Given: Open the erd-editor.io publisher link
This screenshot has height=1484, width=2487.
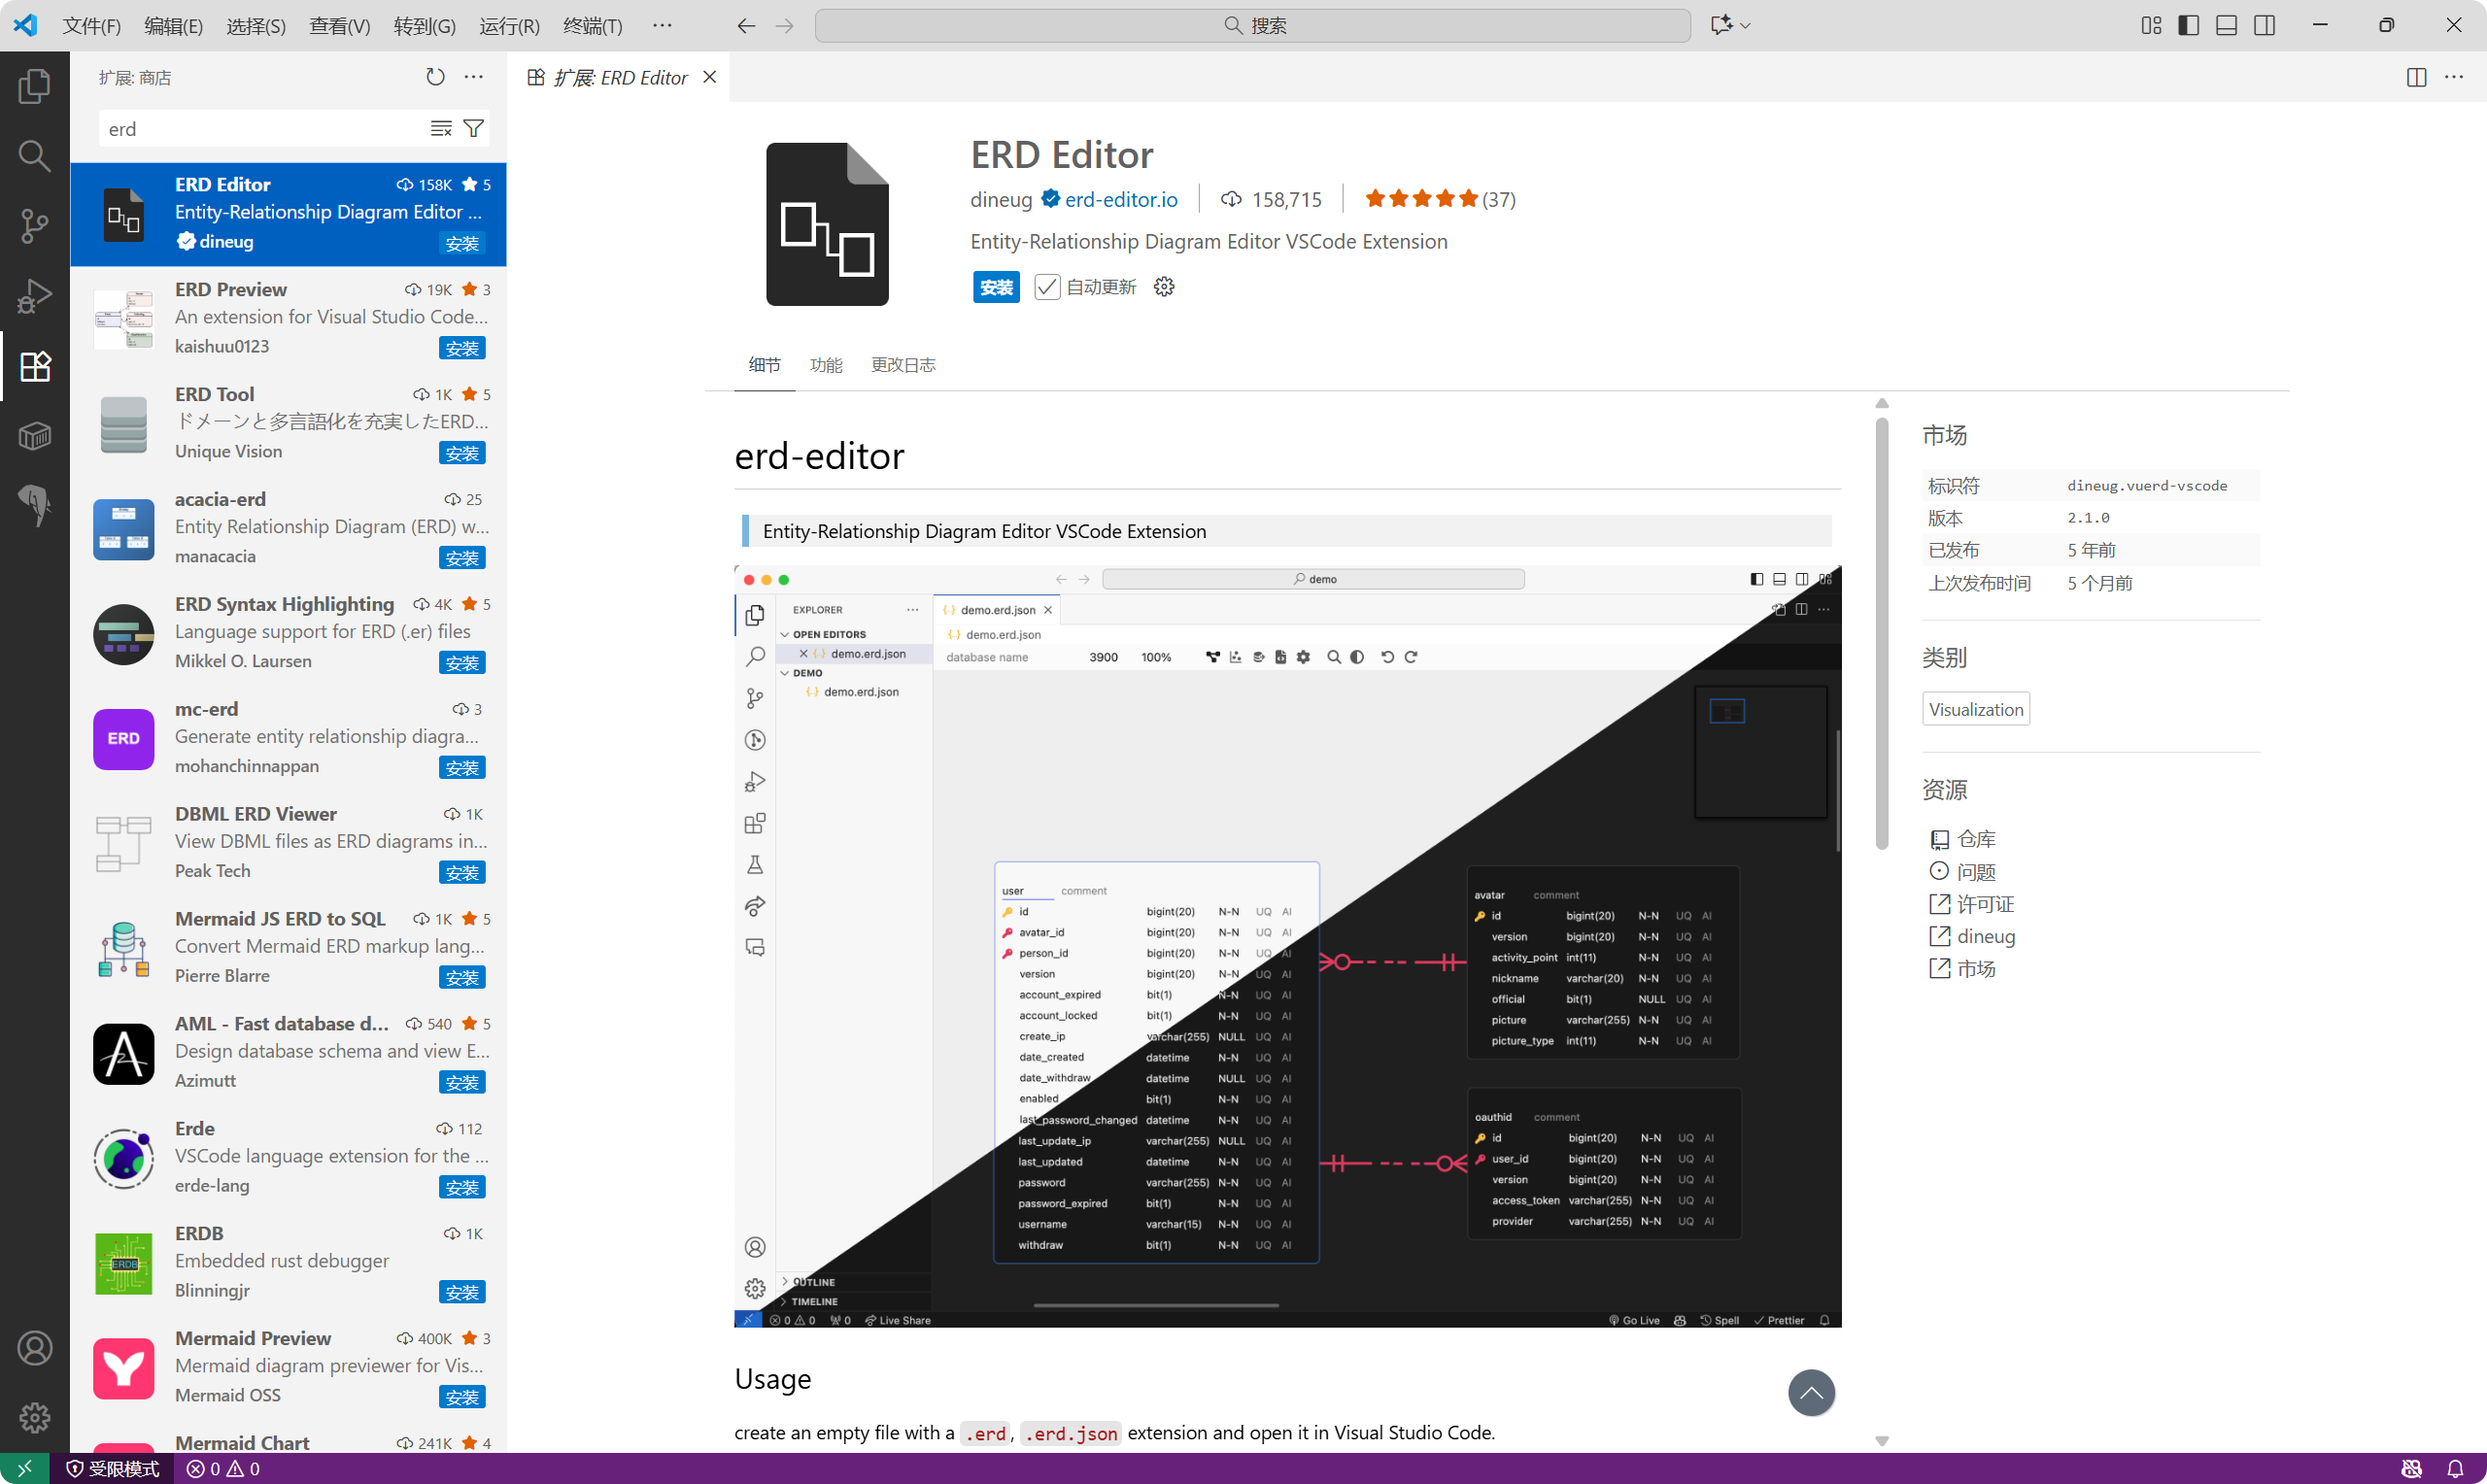Looking at the screenshot, I should click(x=1121, y=199).
